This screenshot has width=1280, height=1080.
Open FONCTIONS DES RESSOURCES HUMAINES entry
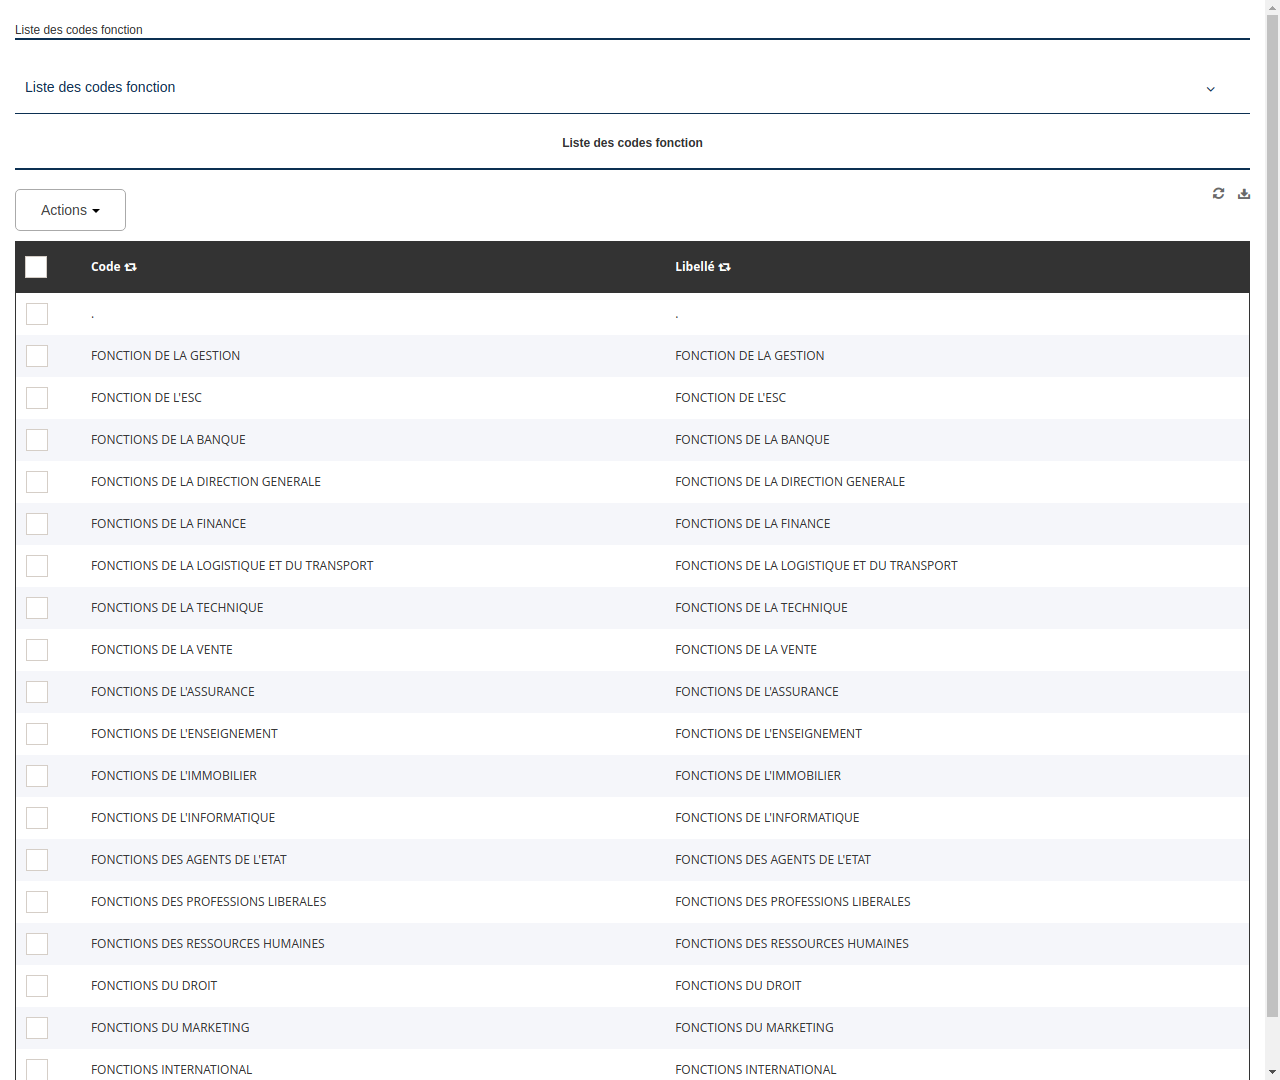[x=207, y=943]
